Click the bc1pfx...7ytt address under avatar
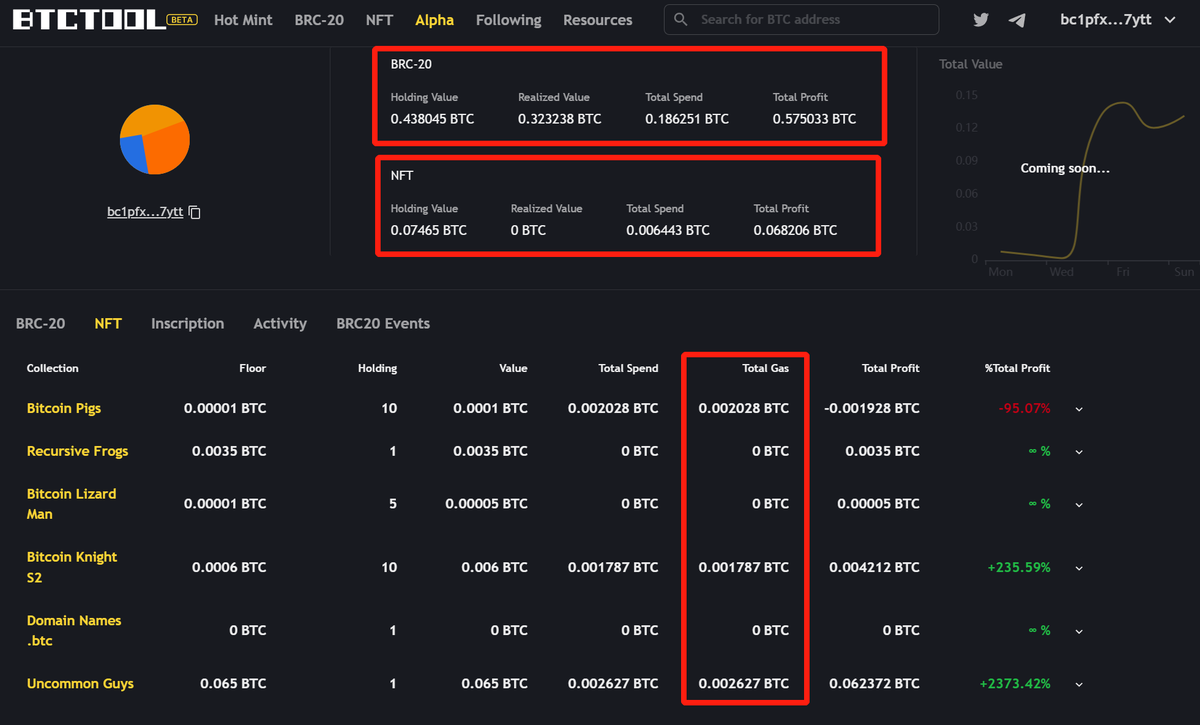 click(145, 212)
